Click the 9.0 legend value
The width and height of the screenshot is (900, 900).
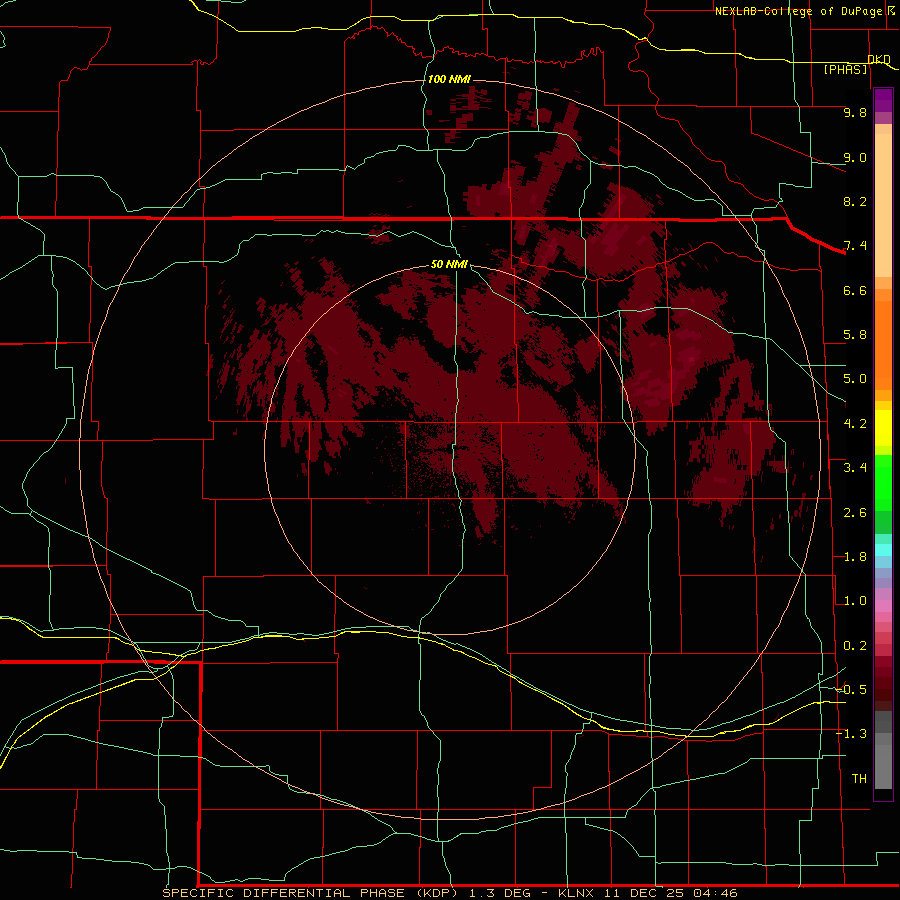[855, 157]
